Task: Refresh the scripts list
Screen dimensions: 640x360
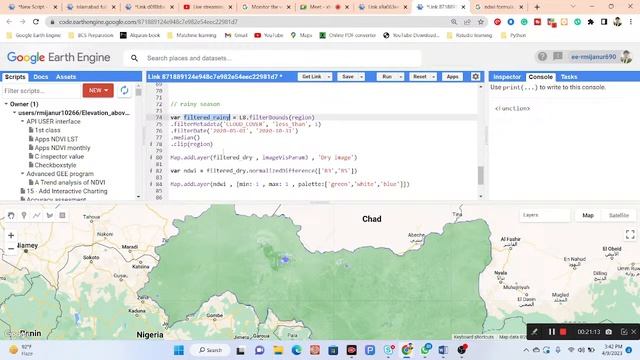Action: (x=124, y=90)
